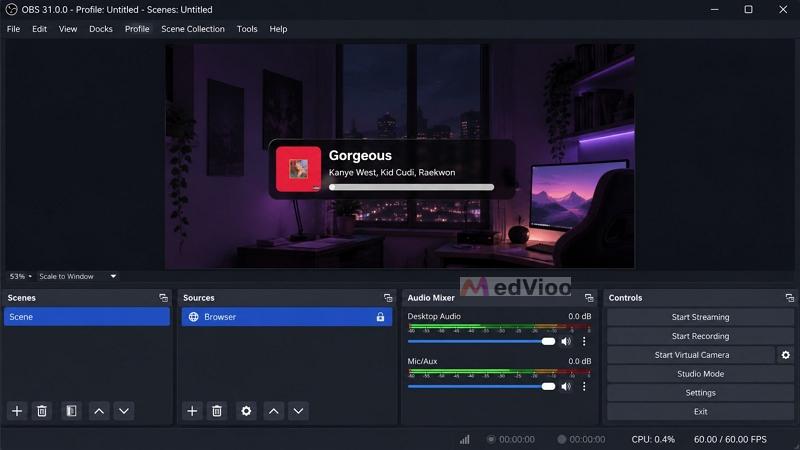Adjust the Mic/Aux volume slider

[x=481, y=386]
